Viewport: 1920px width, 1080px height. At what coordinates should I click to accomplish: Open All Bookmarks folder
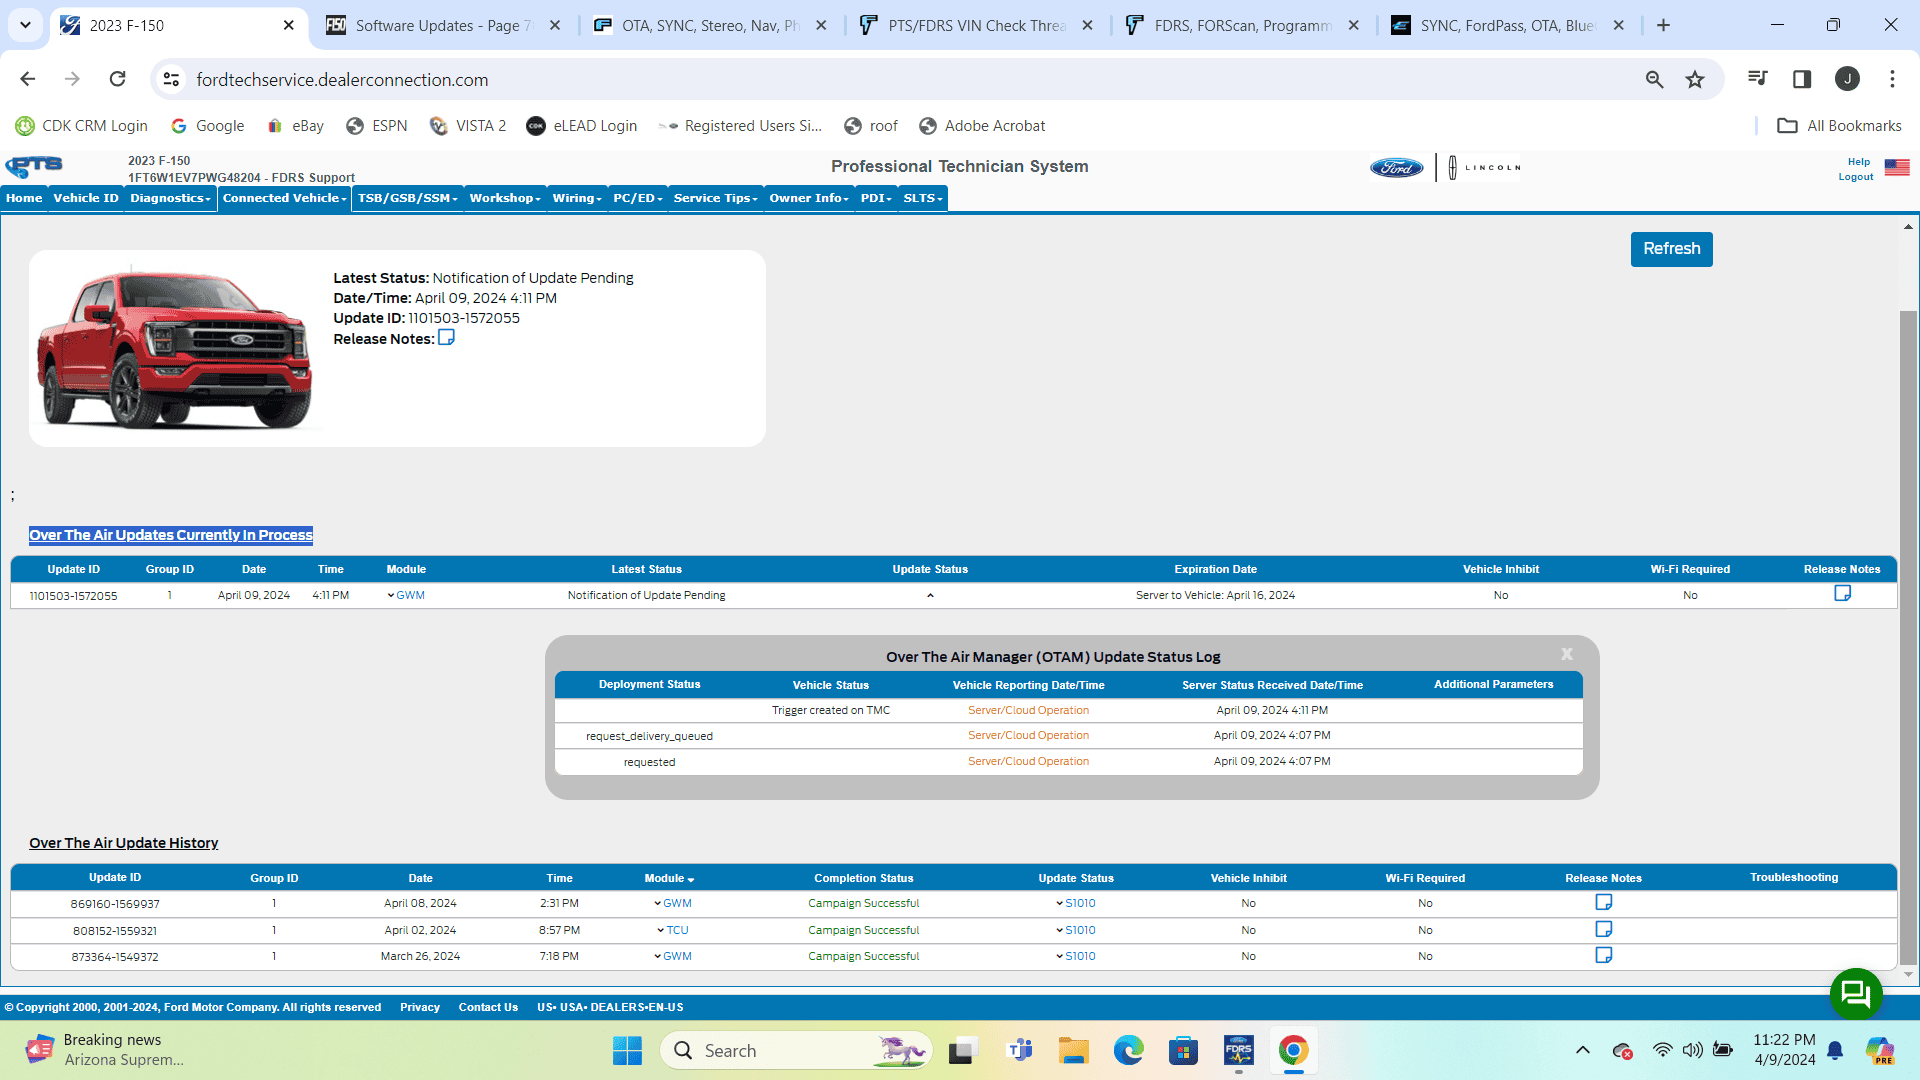[x=1839, y=126]
